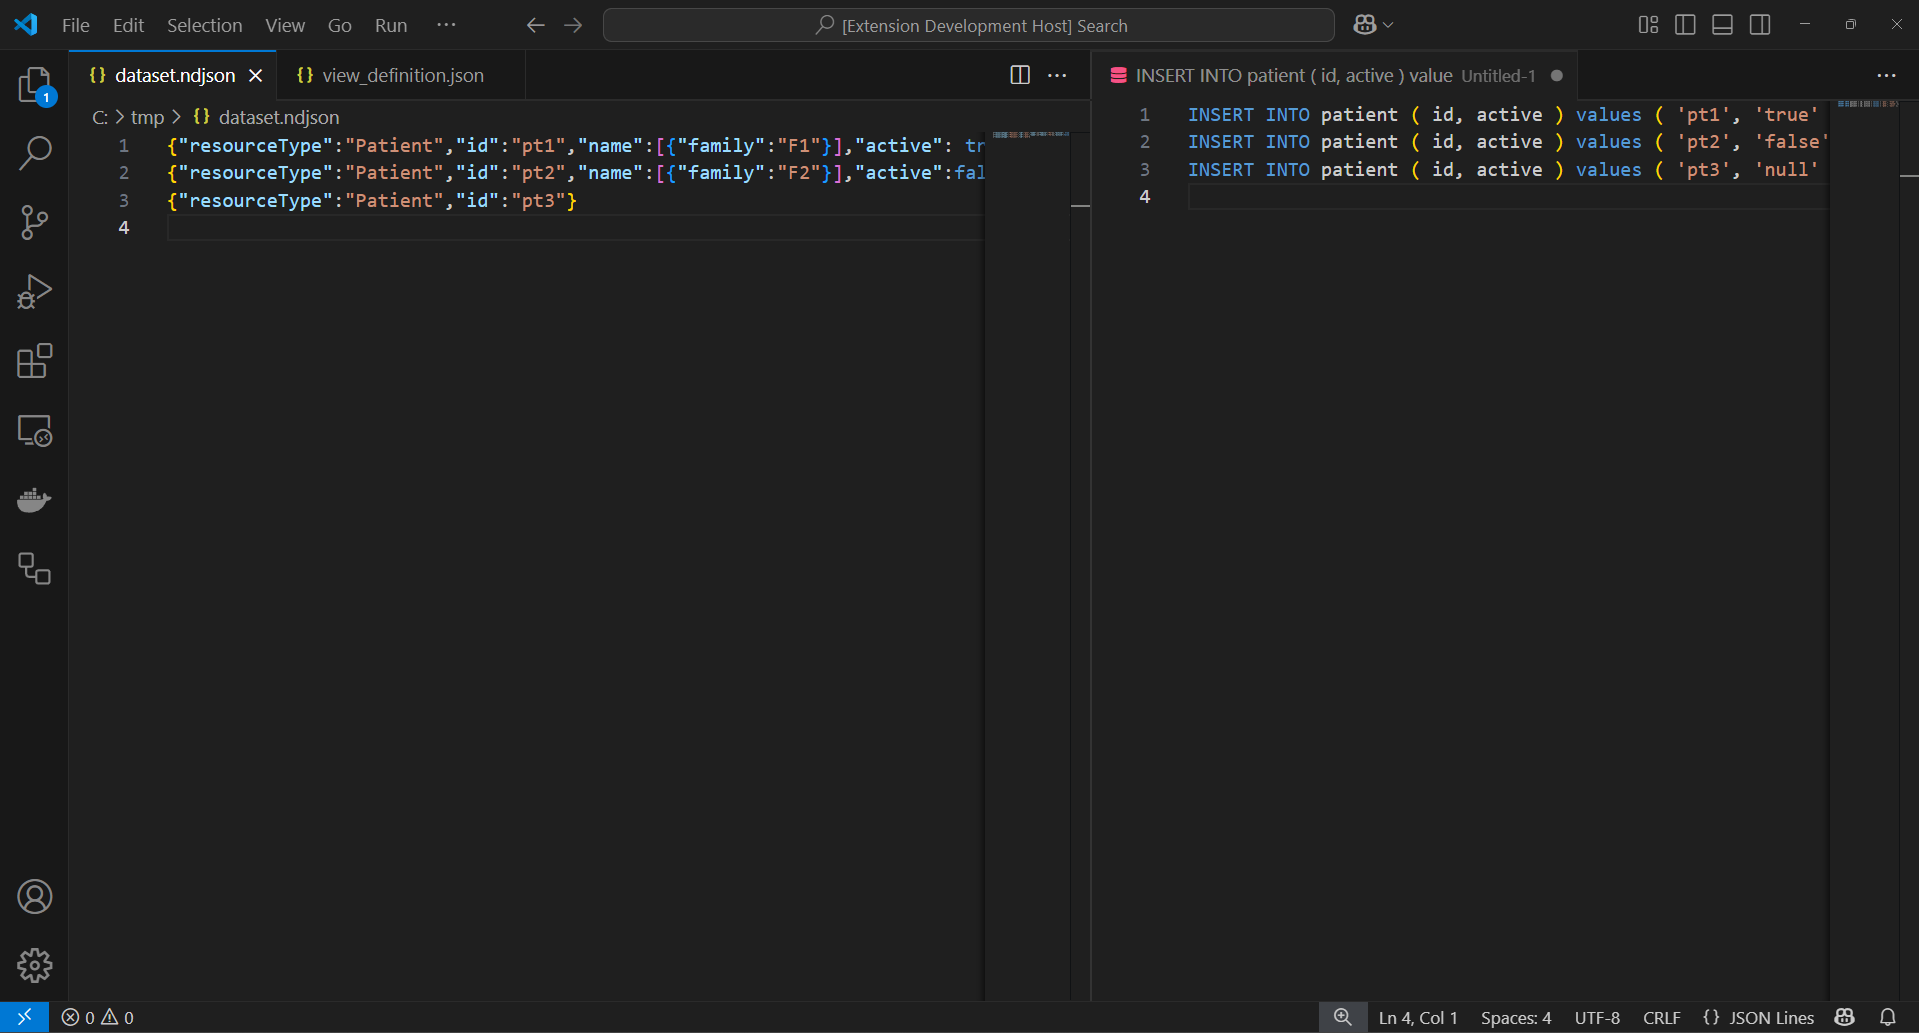Open the Edit menu
The width and height of the screenshot is (1919, 1033).
coord(128,25)
